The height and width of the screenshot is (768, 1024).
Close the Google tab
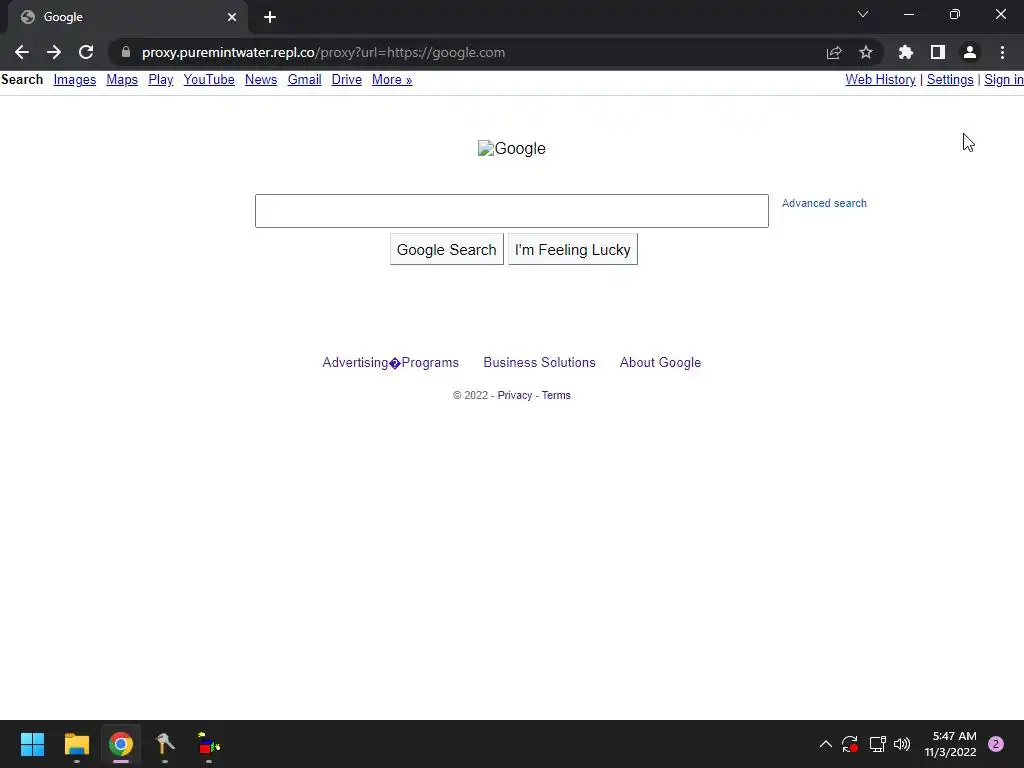[x=232, y=17]
